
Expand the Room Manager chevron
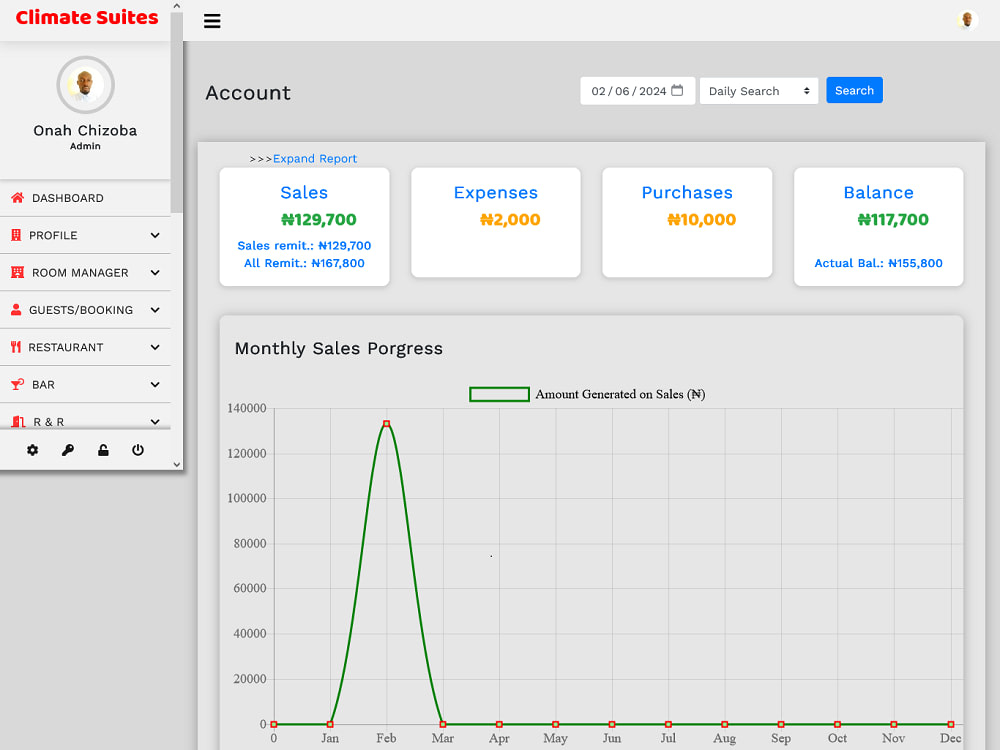point(155,272)
